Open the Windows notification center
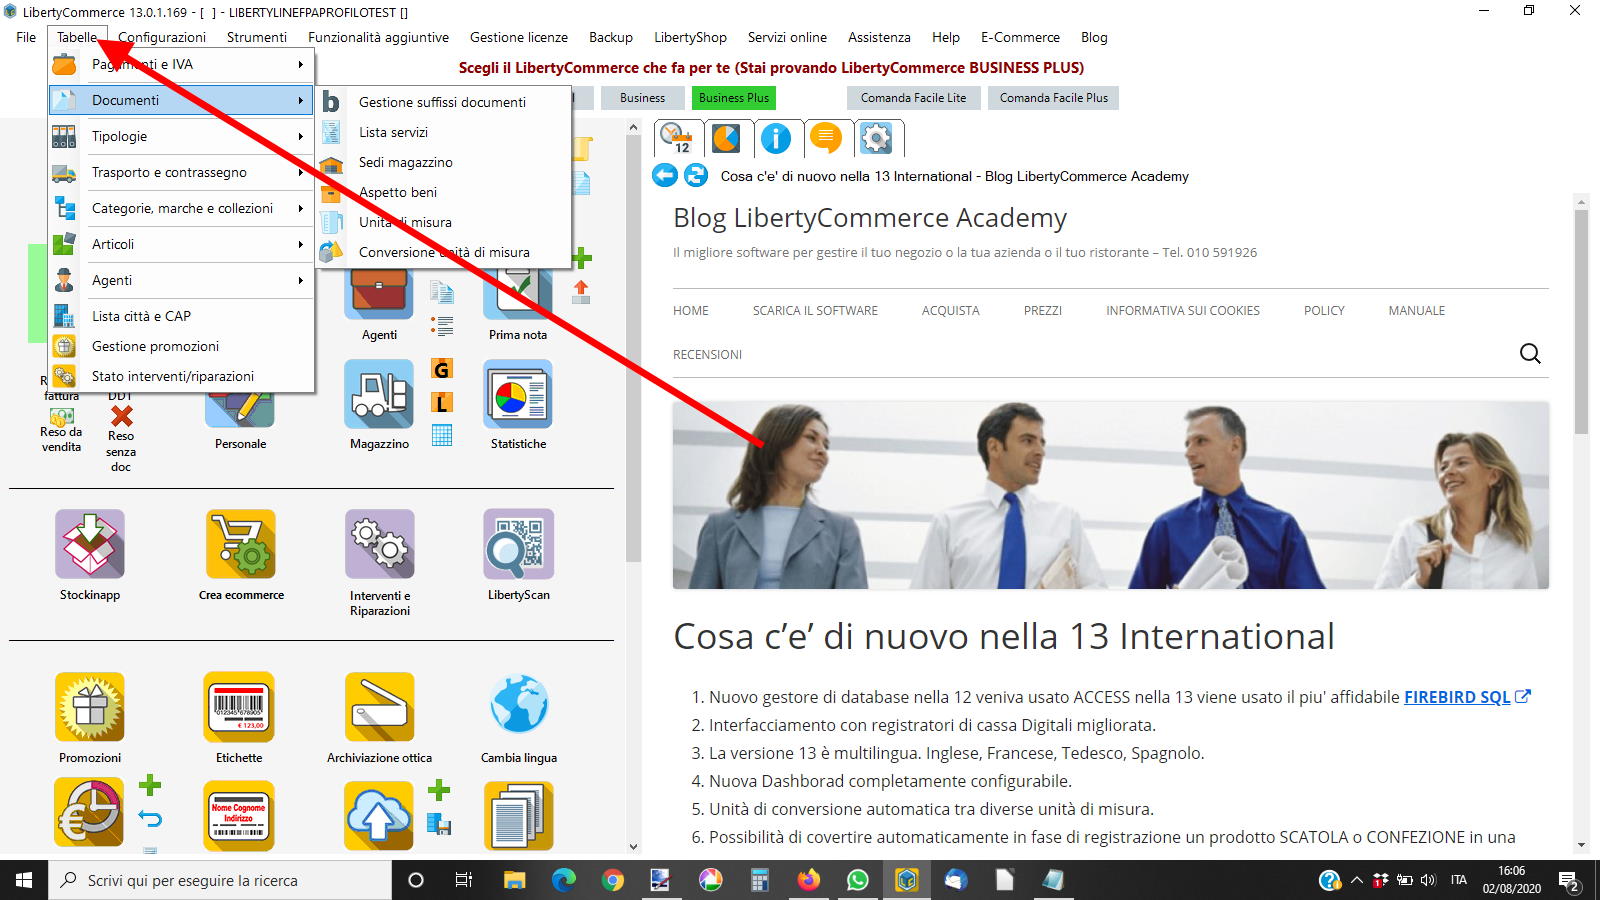Image resolution: width=1600 pixels, height=900 pixels. pos(1568,880)
